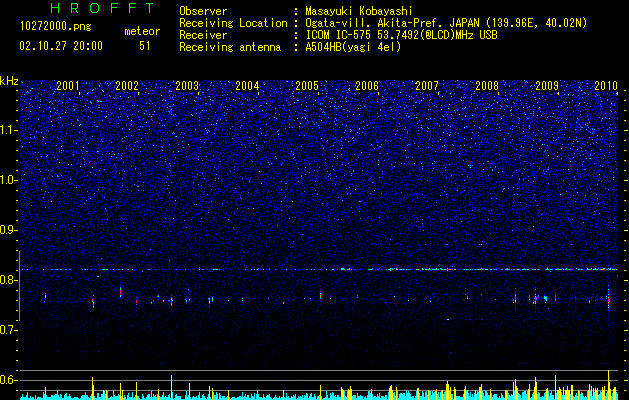The image size is (629, 400).
Task: Click the 2004 time marker
Action: (247, 85)
